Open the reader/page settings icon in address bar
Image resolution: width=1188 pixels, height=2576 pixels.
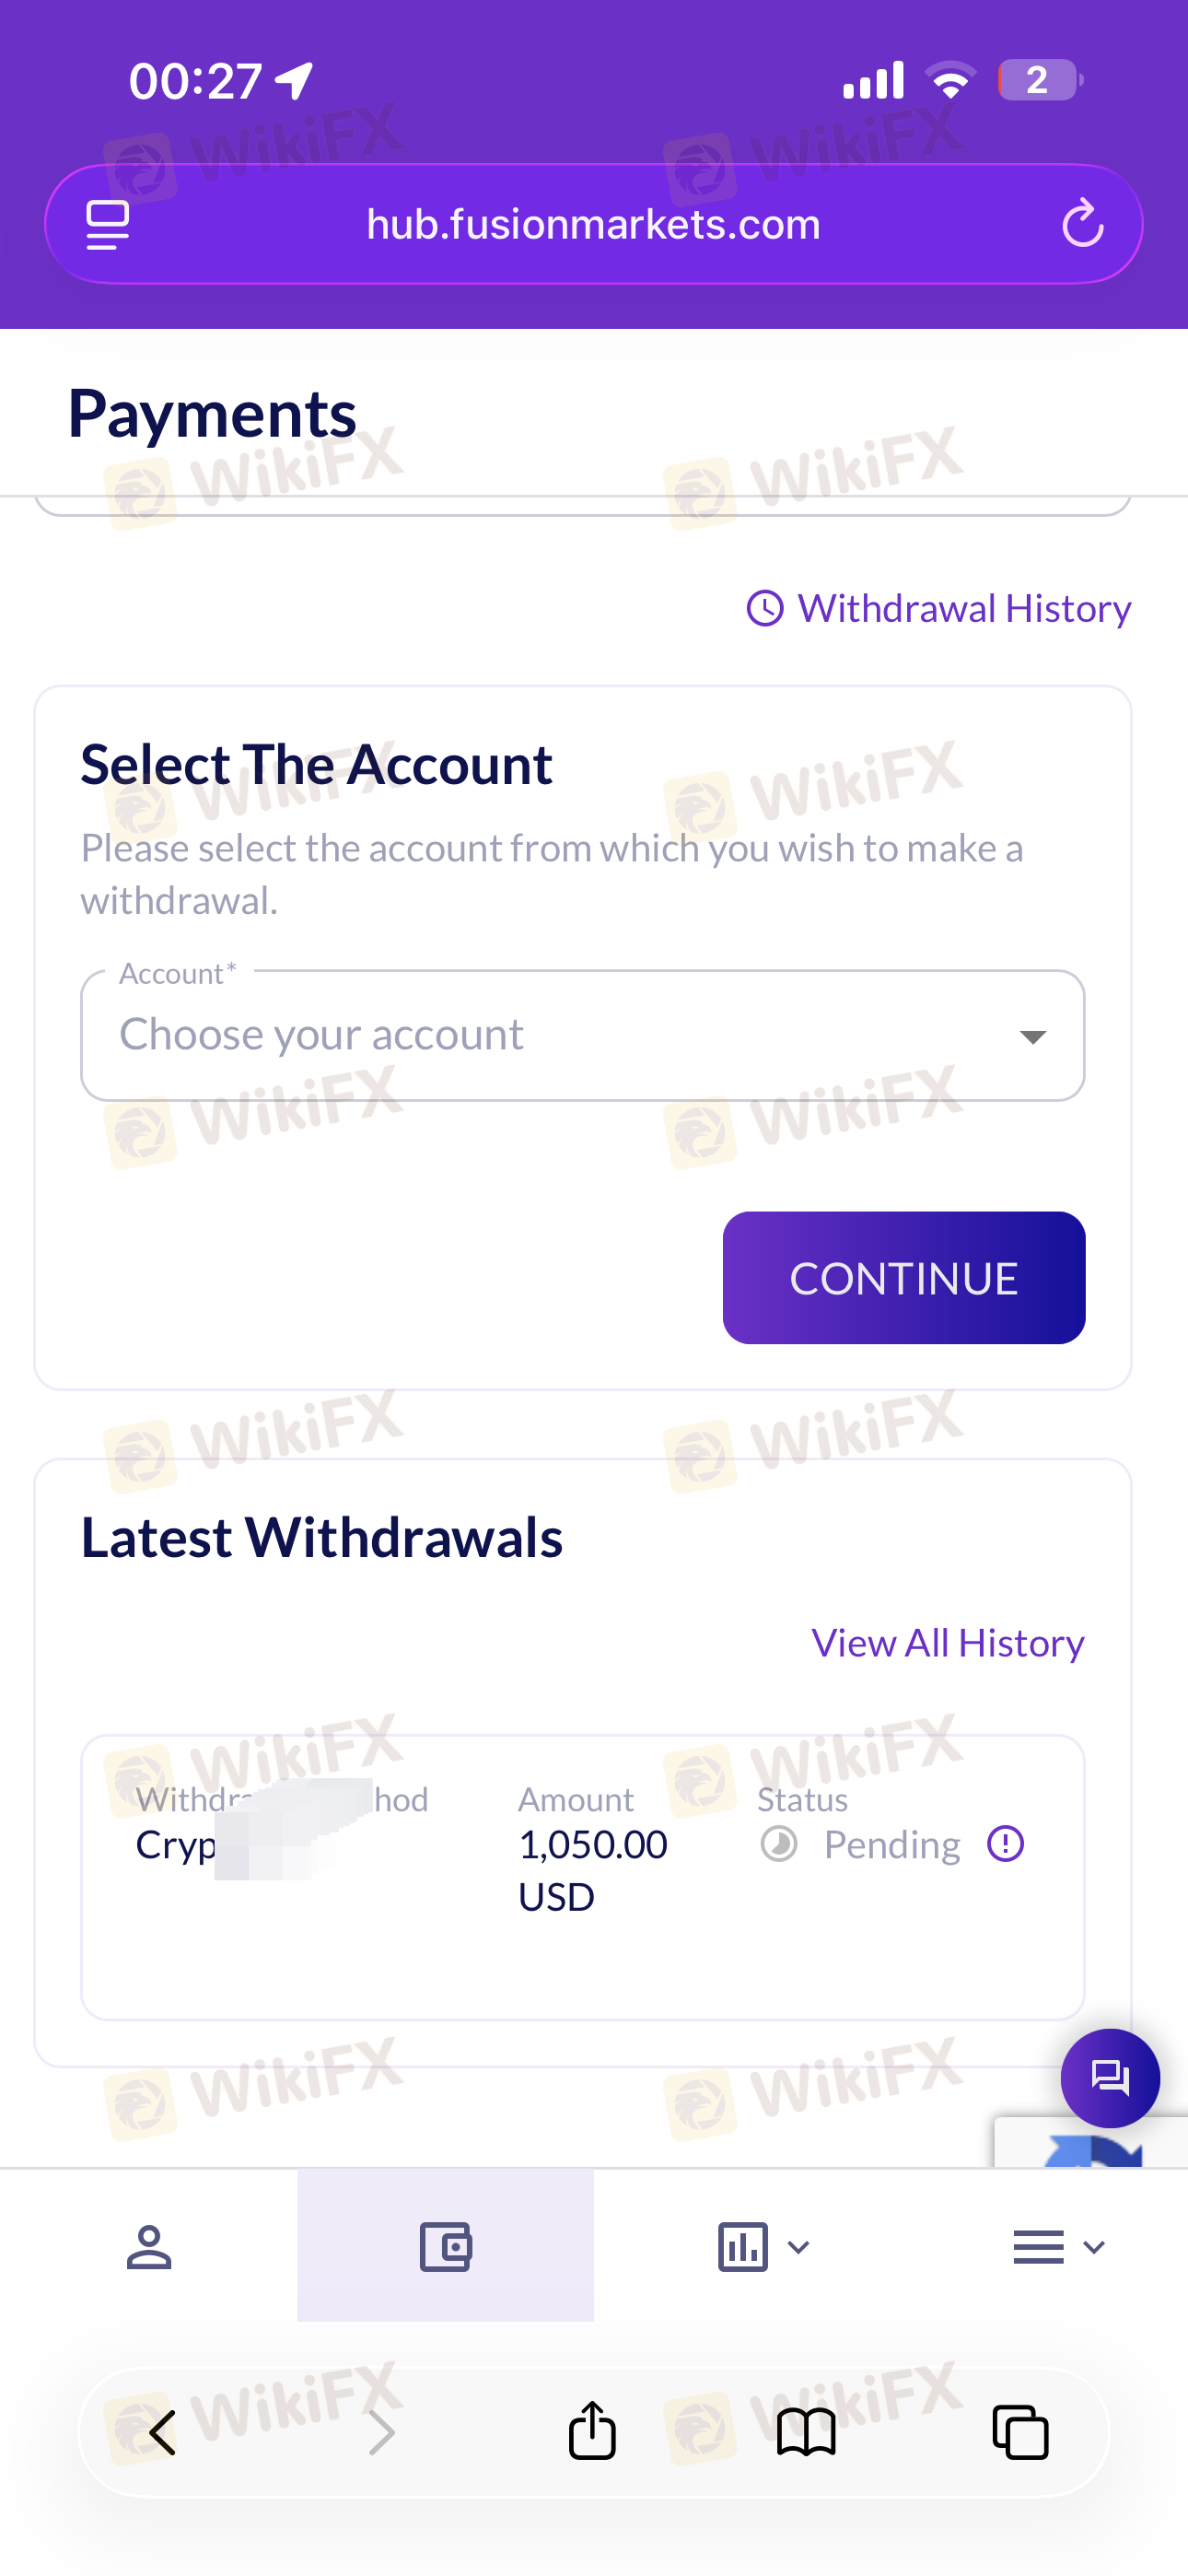tap(108, 225)
